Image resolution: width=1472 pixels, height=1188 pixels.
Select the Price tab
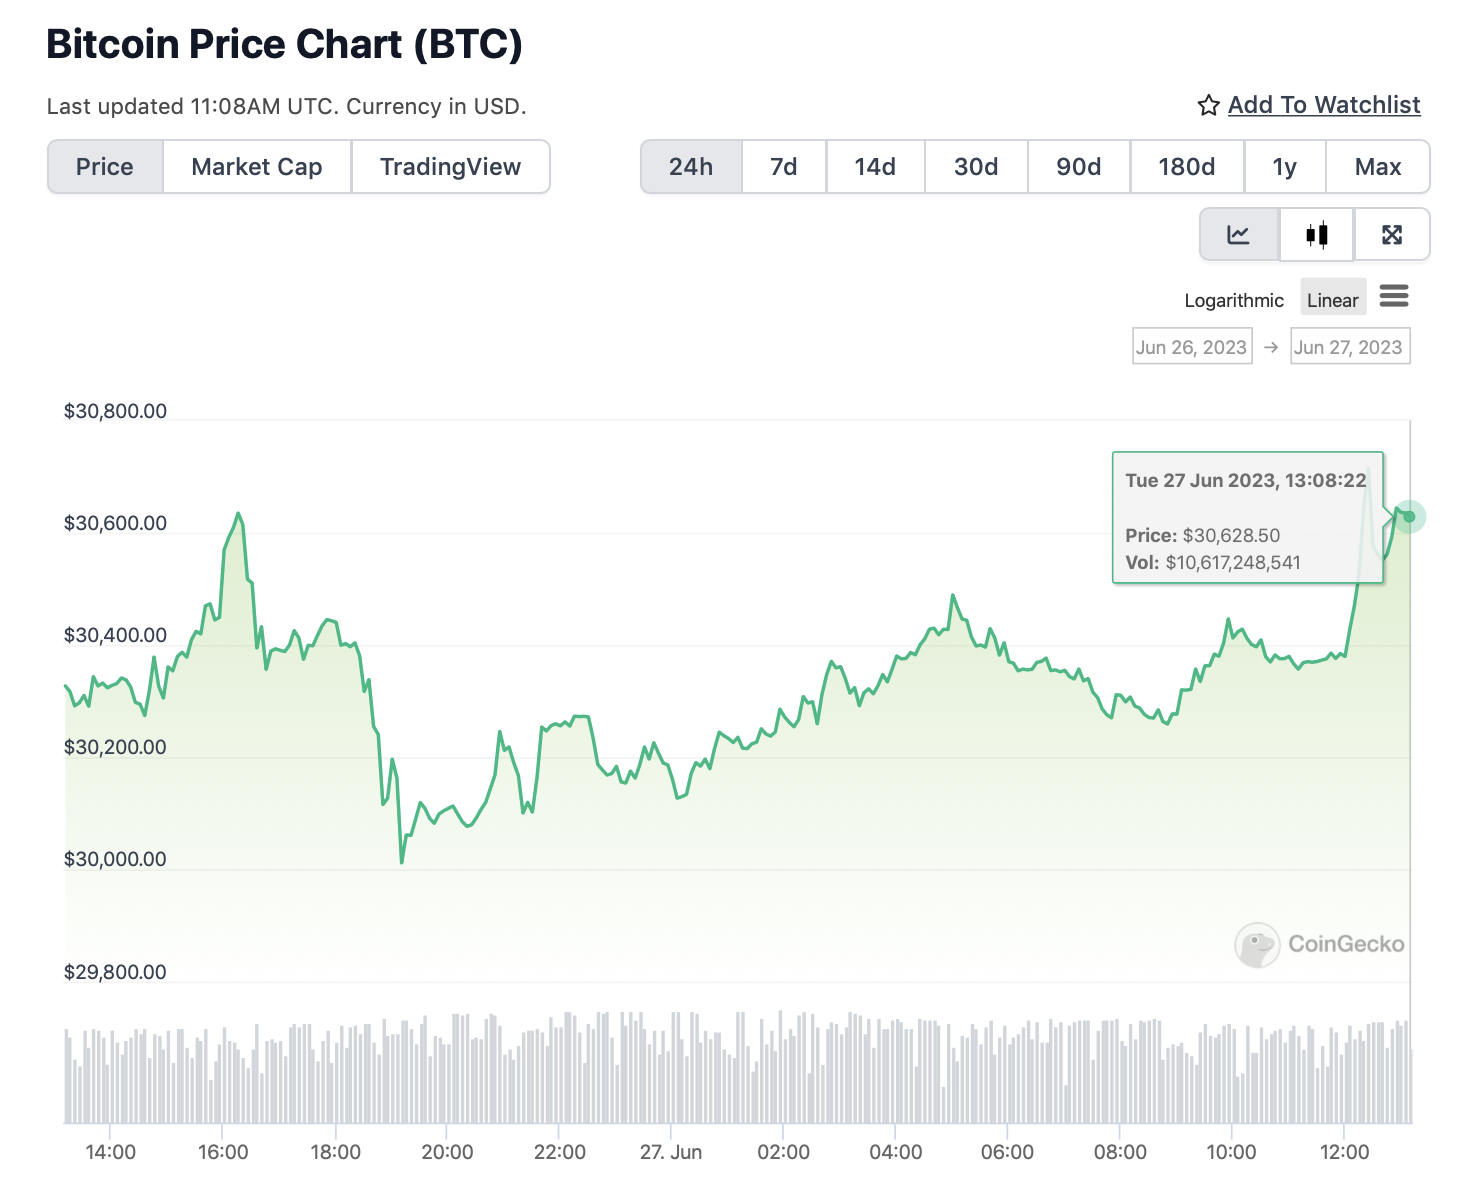(105, 167)
